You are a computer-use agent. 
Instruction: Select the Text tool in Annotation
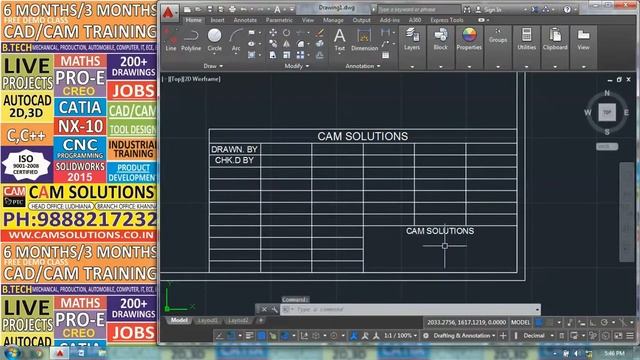coord(340,40)
